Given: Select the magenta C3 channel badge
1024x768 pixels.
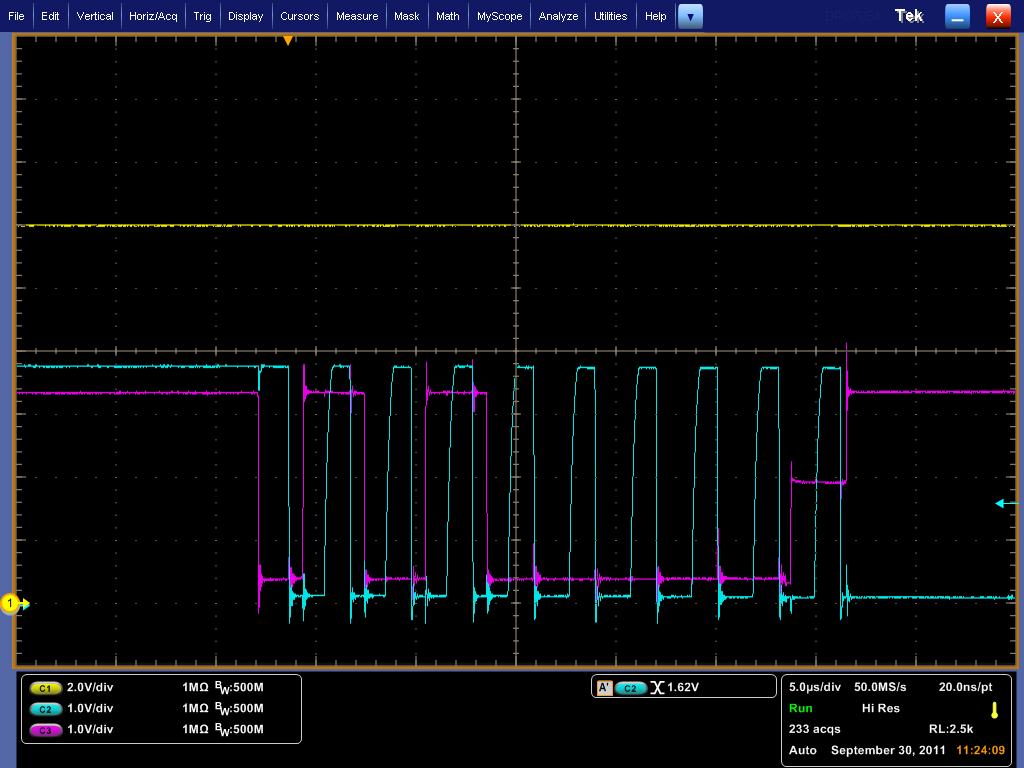Looking at the screenshot, I should (45, 730).
